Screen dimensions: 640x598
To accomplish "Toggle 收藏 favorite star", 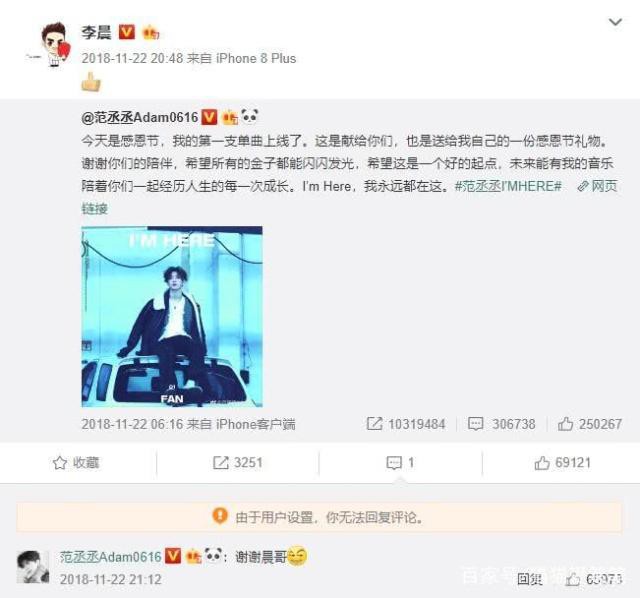I will click(76, 463).
